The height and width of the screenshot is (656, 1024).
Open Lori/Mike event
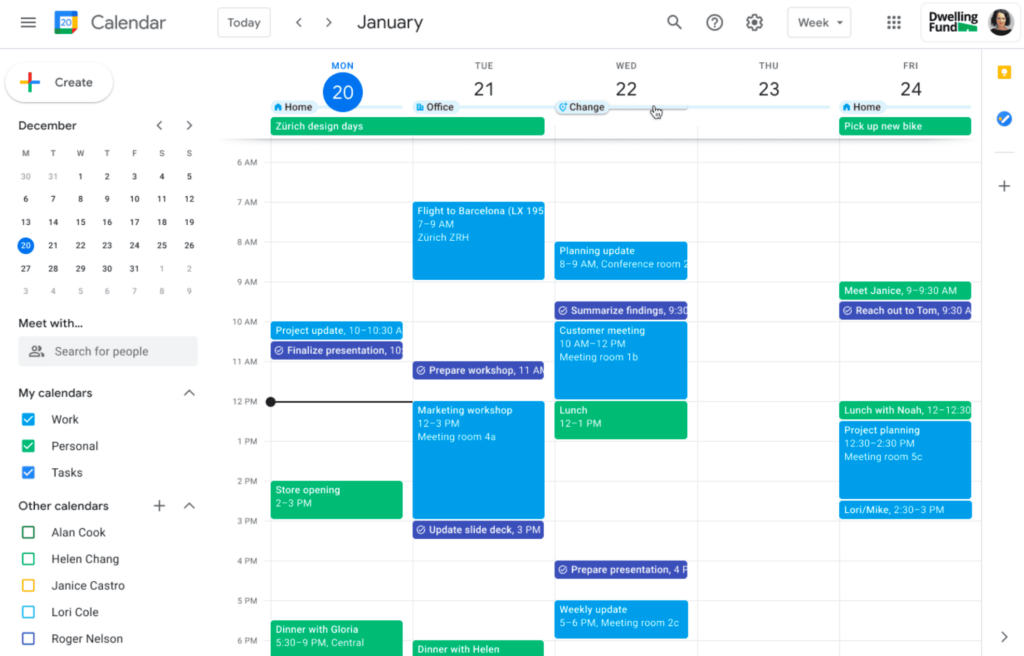905,510
